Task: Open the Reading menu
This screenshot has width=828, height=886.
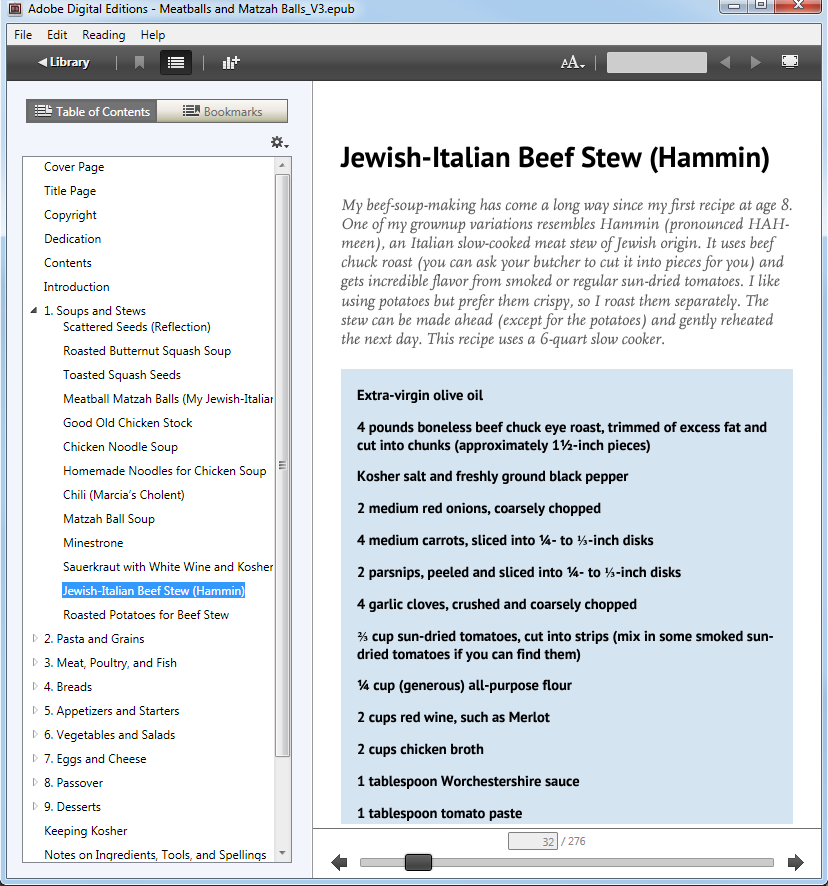Action: coord(103,35)
